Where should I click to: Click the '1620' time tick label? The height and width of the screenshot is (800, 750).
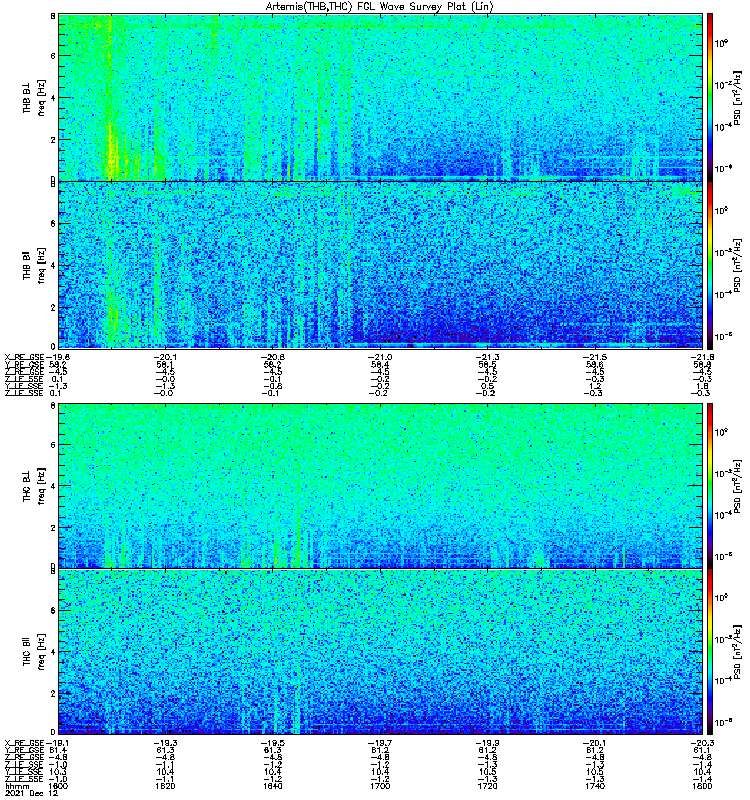pos(165,786)
